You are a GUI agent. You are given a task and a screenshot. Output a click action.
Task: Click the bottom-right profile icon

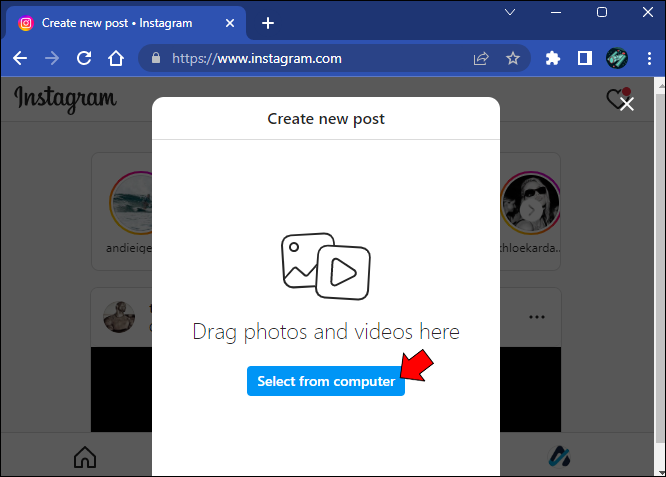559,457
